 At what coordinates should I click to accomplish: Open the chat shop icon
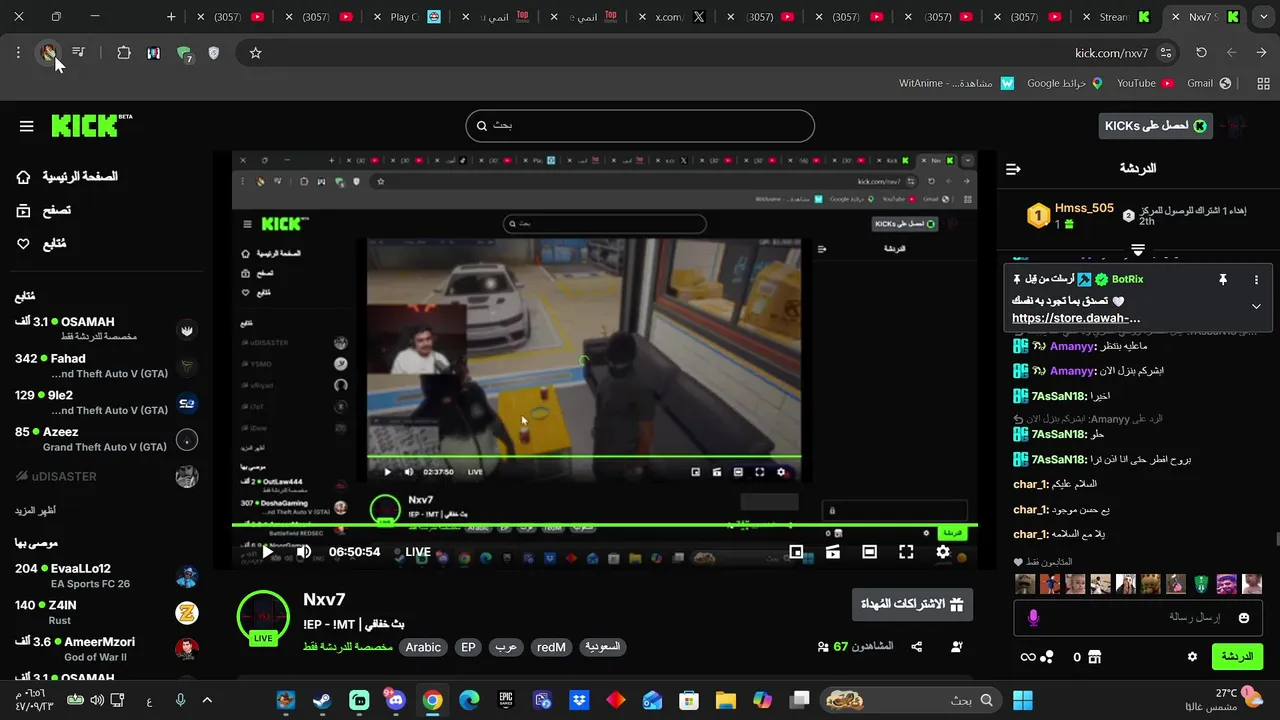pos(1094,657)
